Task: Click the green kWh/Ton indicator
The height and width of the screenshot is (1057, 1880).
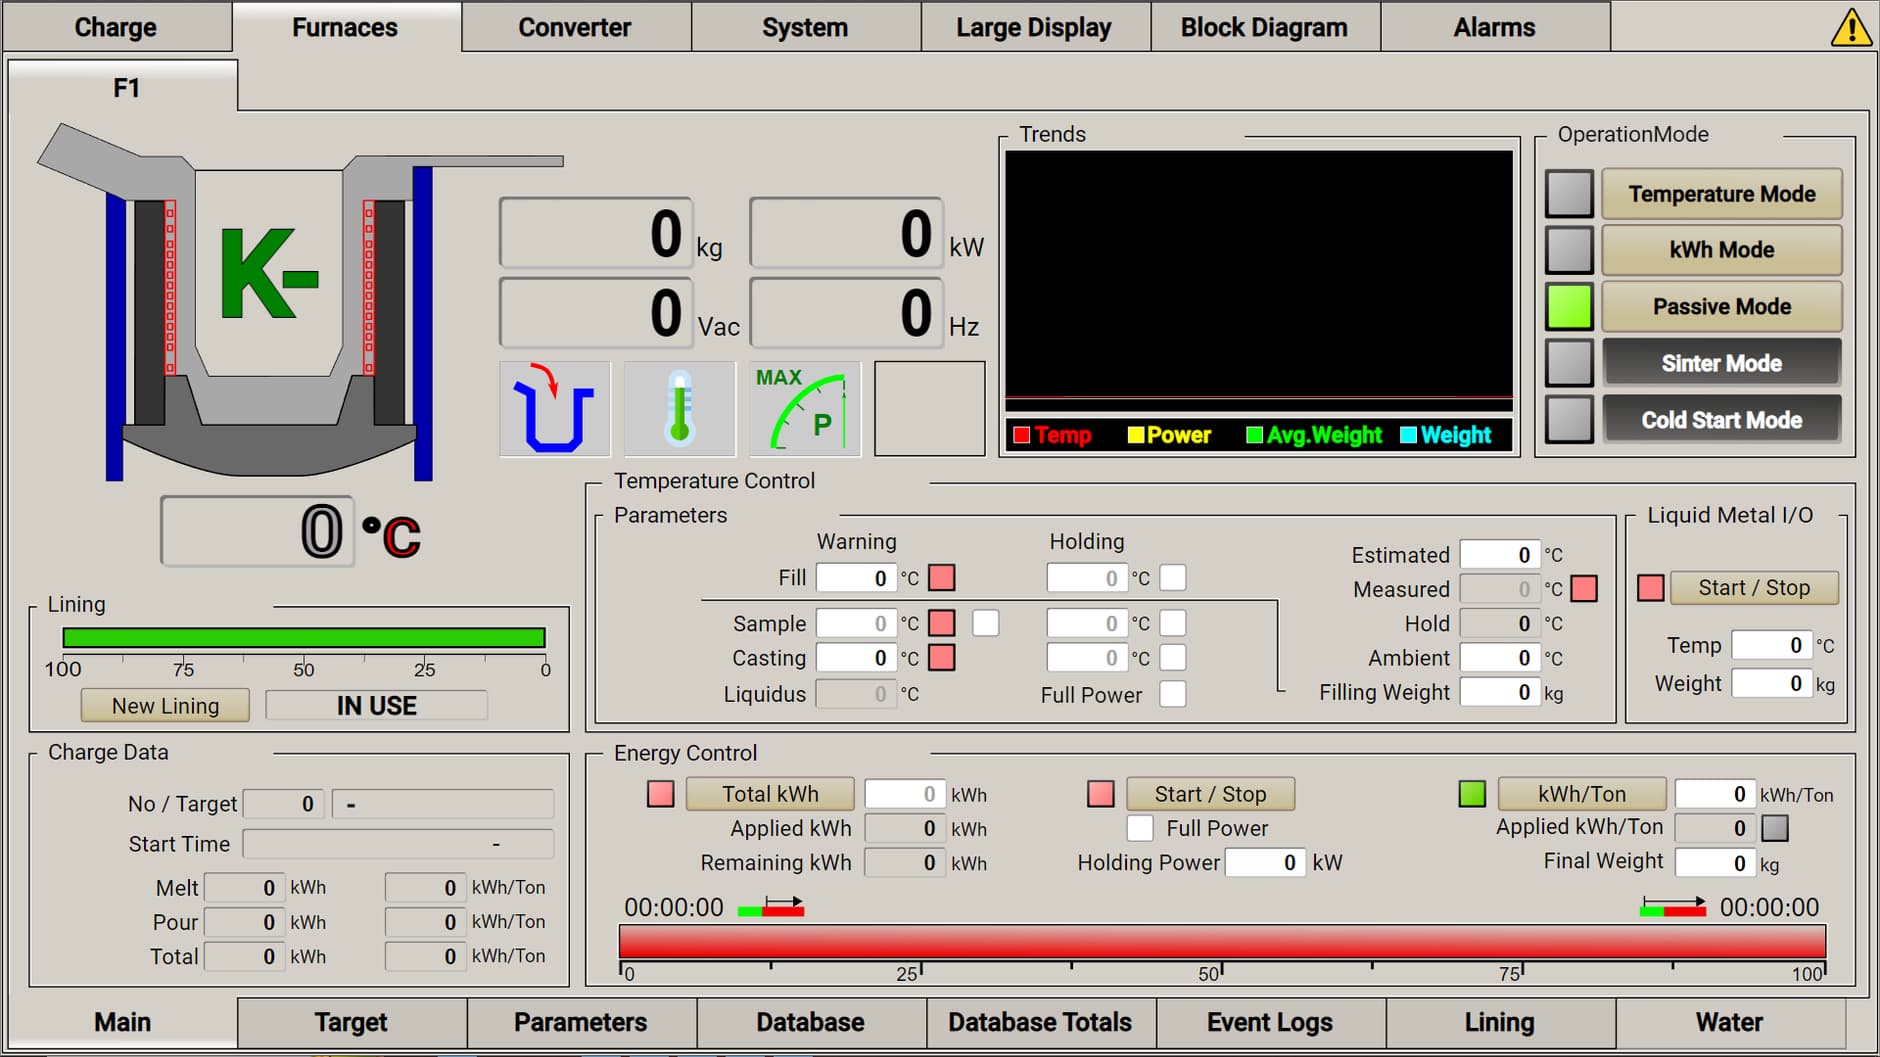Action: pyautogui.click(x=1472, y=794)
